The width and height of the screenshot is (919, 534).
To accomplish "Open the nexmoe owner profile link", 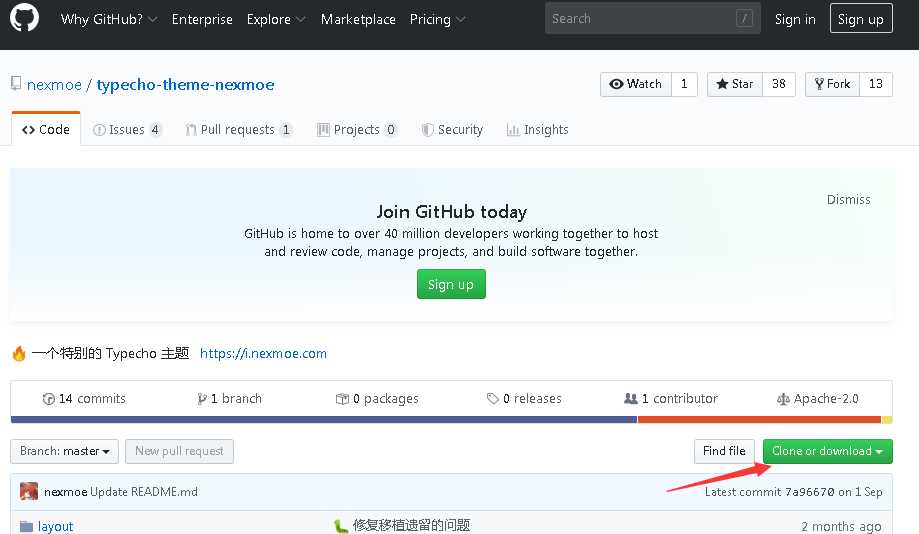I will click(x=54, y=84).
